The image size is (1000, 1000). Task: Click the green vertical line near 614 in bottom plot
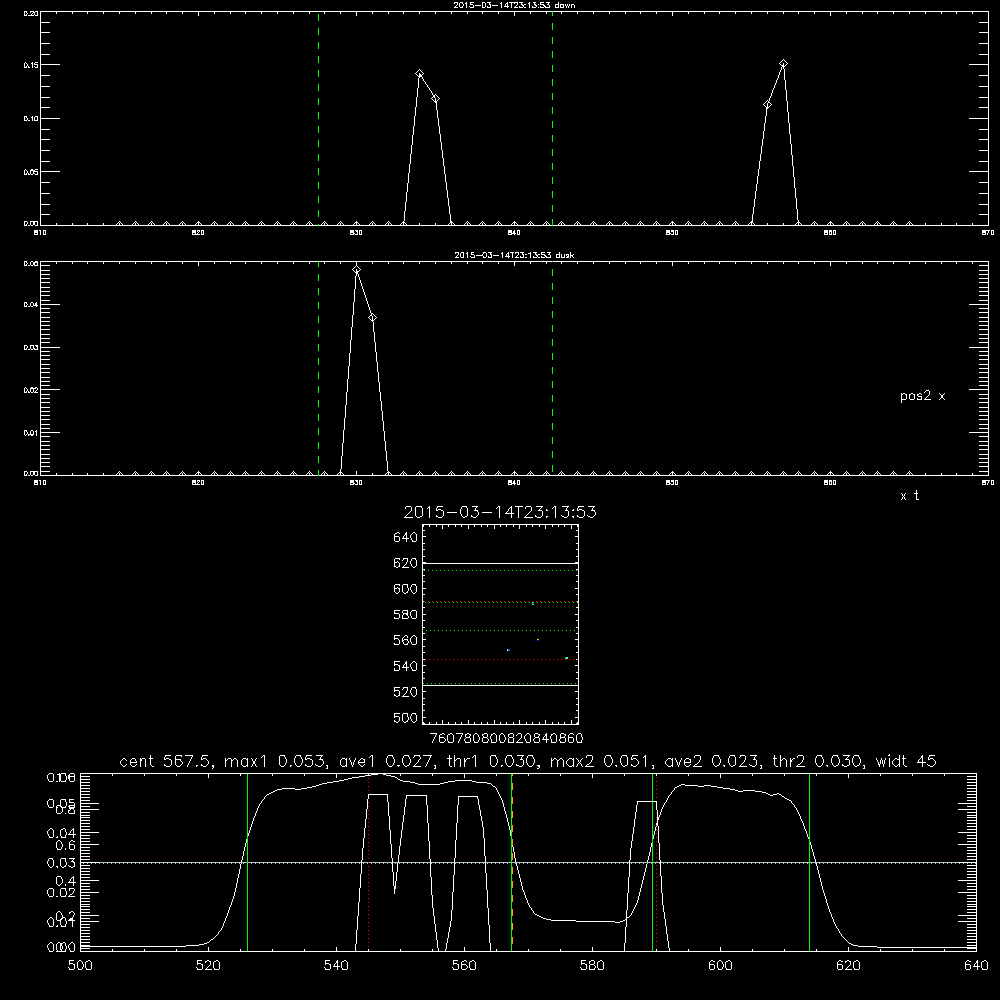809,861
